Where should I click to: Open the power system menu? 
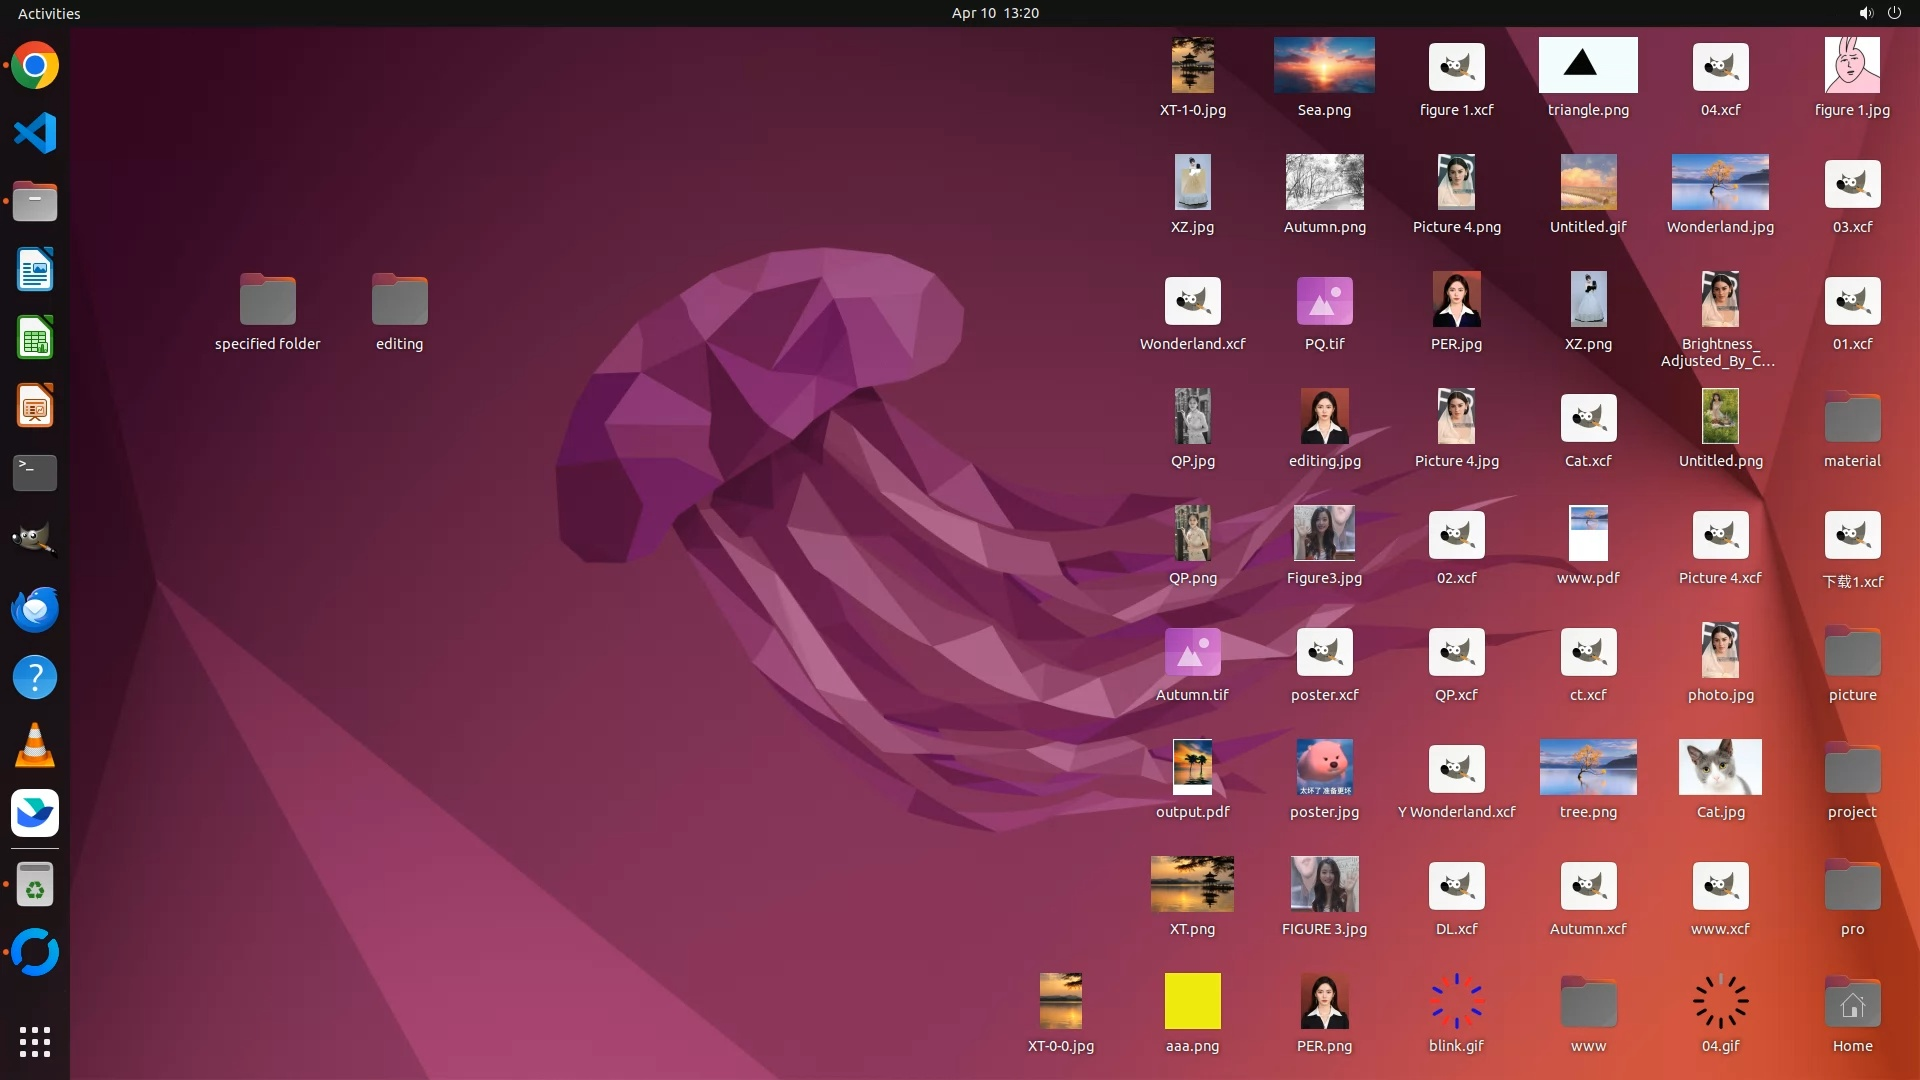(x=1894, y=13)
